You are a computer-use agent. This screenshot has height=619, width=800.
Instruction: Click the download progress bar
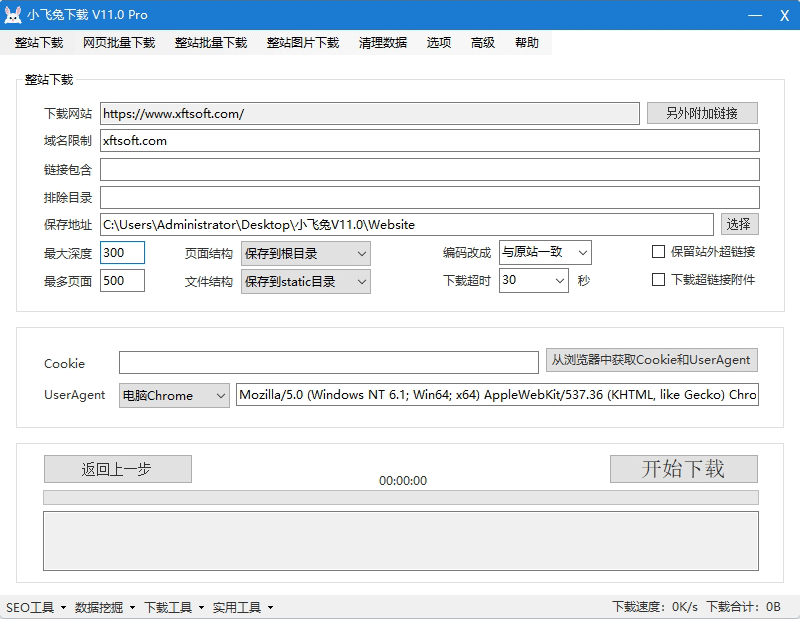[x=400, y=497]
